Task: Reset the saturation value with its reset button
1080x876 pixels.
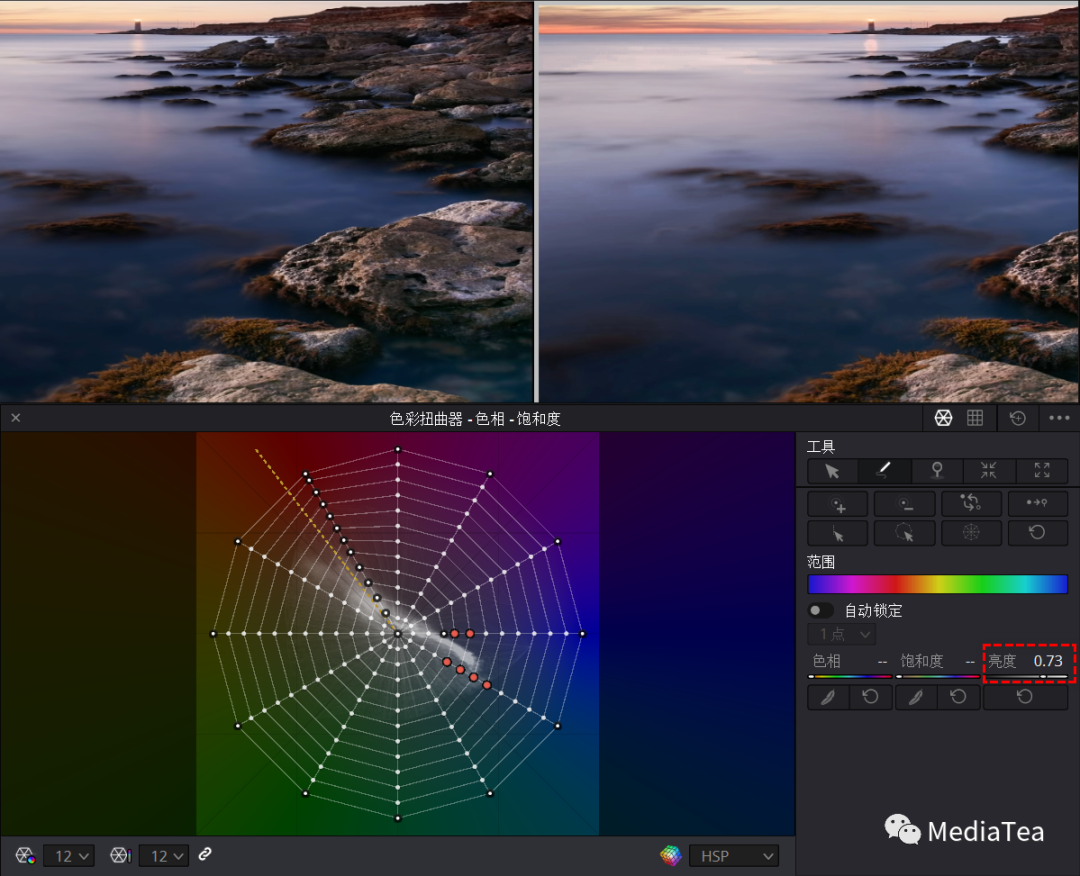Action: (959, 698)
